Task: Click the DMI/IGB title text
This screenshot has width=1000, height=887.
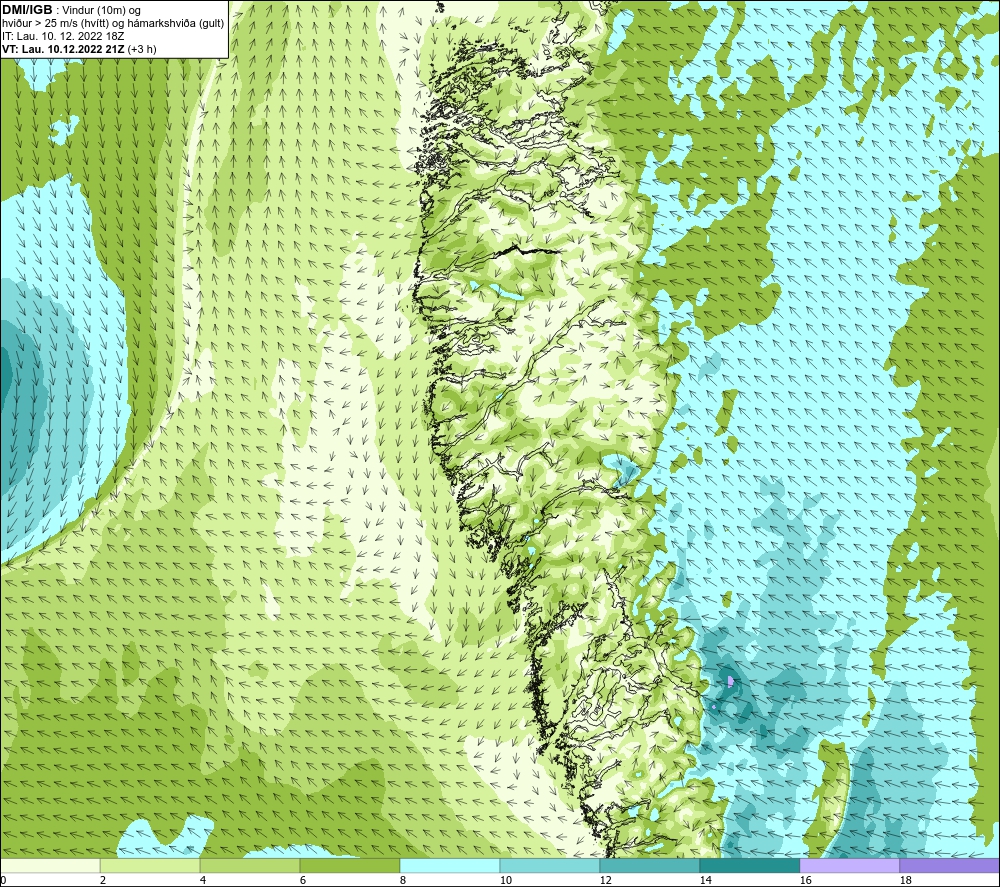Action: (x=27, y=10)
